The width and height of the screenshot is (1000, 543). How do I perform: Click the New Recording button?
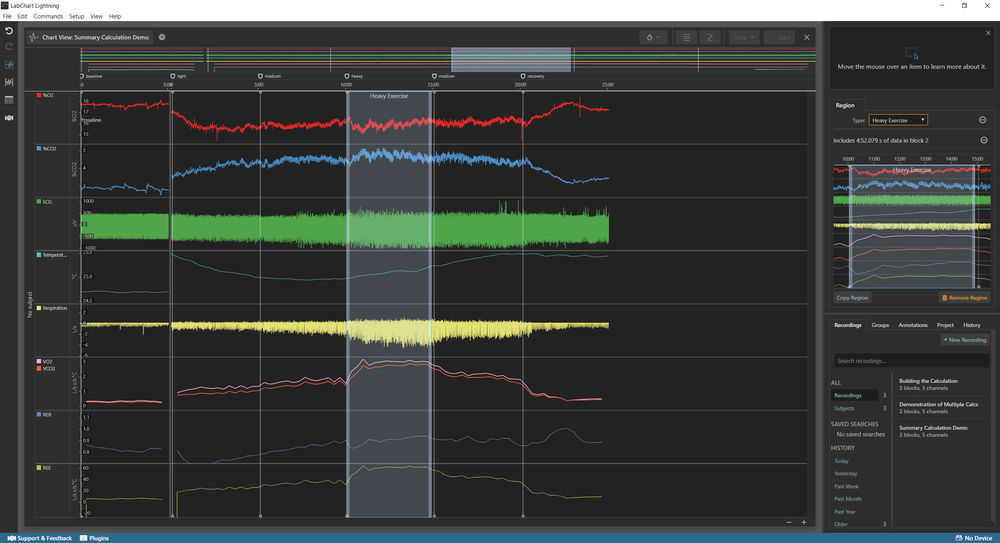(x=964, y=340)
